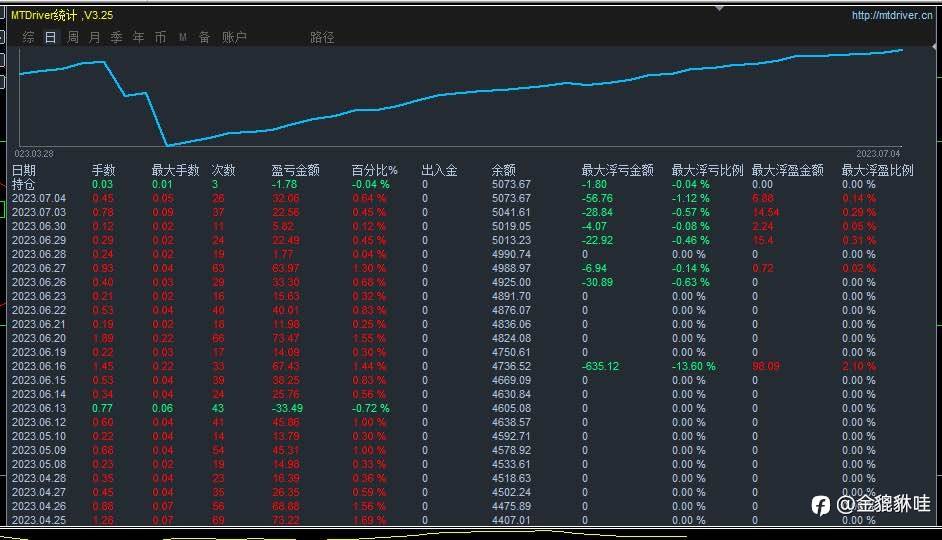This screenshot has width=942, height=540.
Task: Click the 4736.52 balance value
Action: (x=511, y=366)
